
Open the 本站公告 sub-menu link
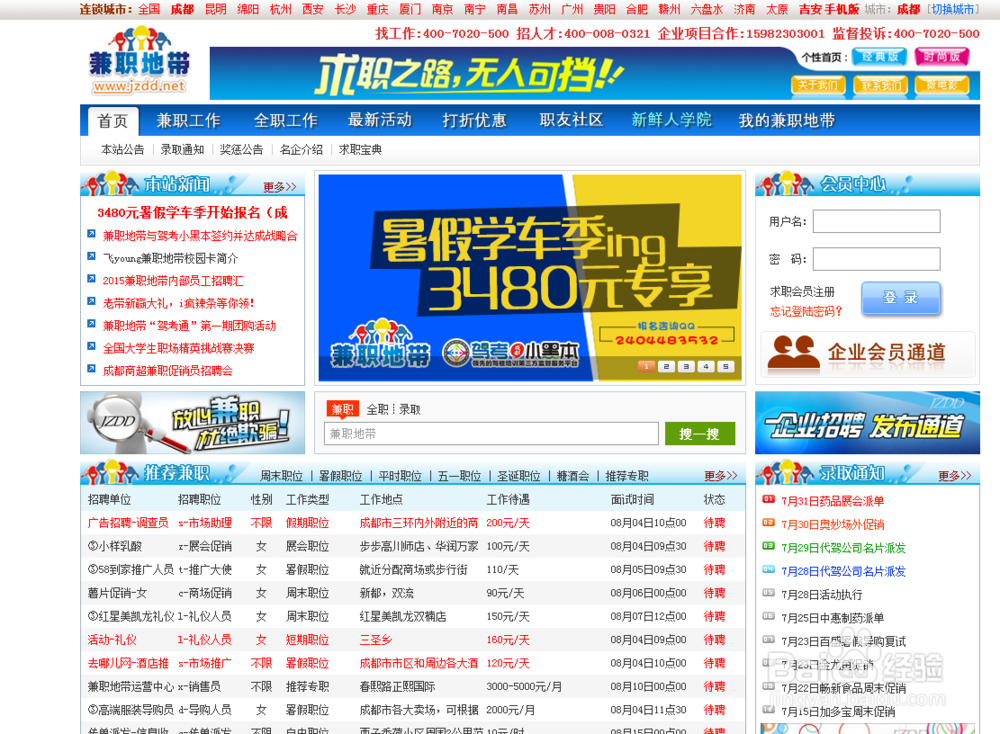point(122,150)
